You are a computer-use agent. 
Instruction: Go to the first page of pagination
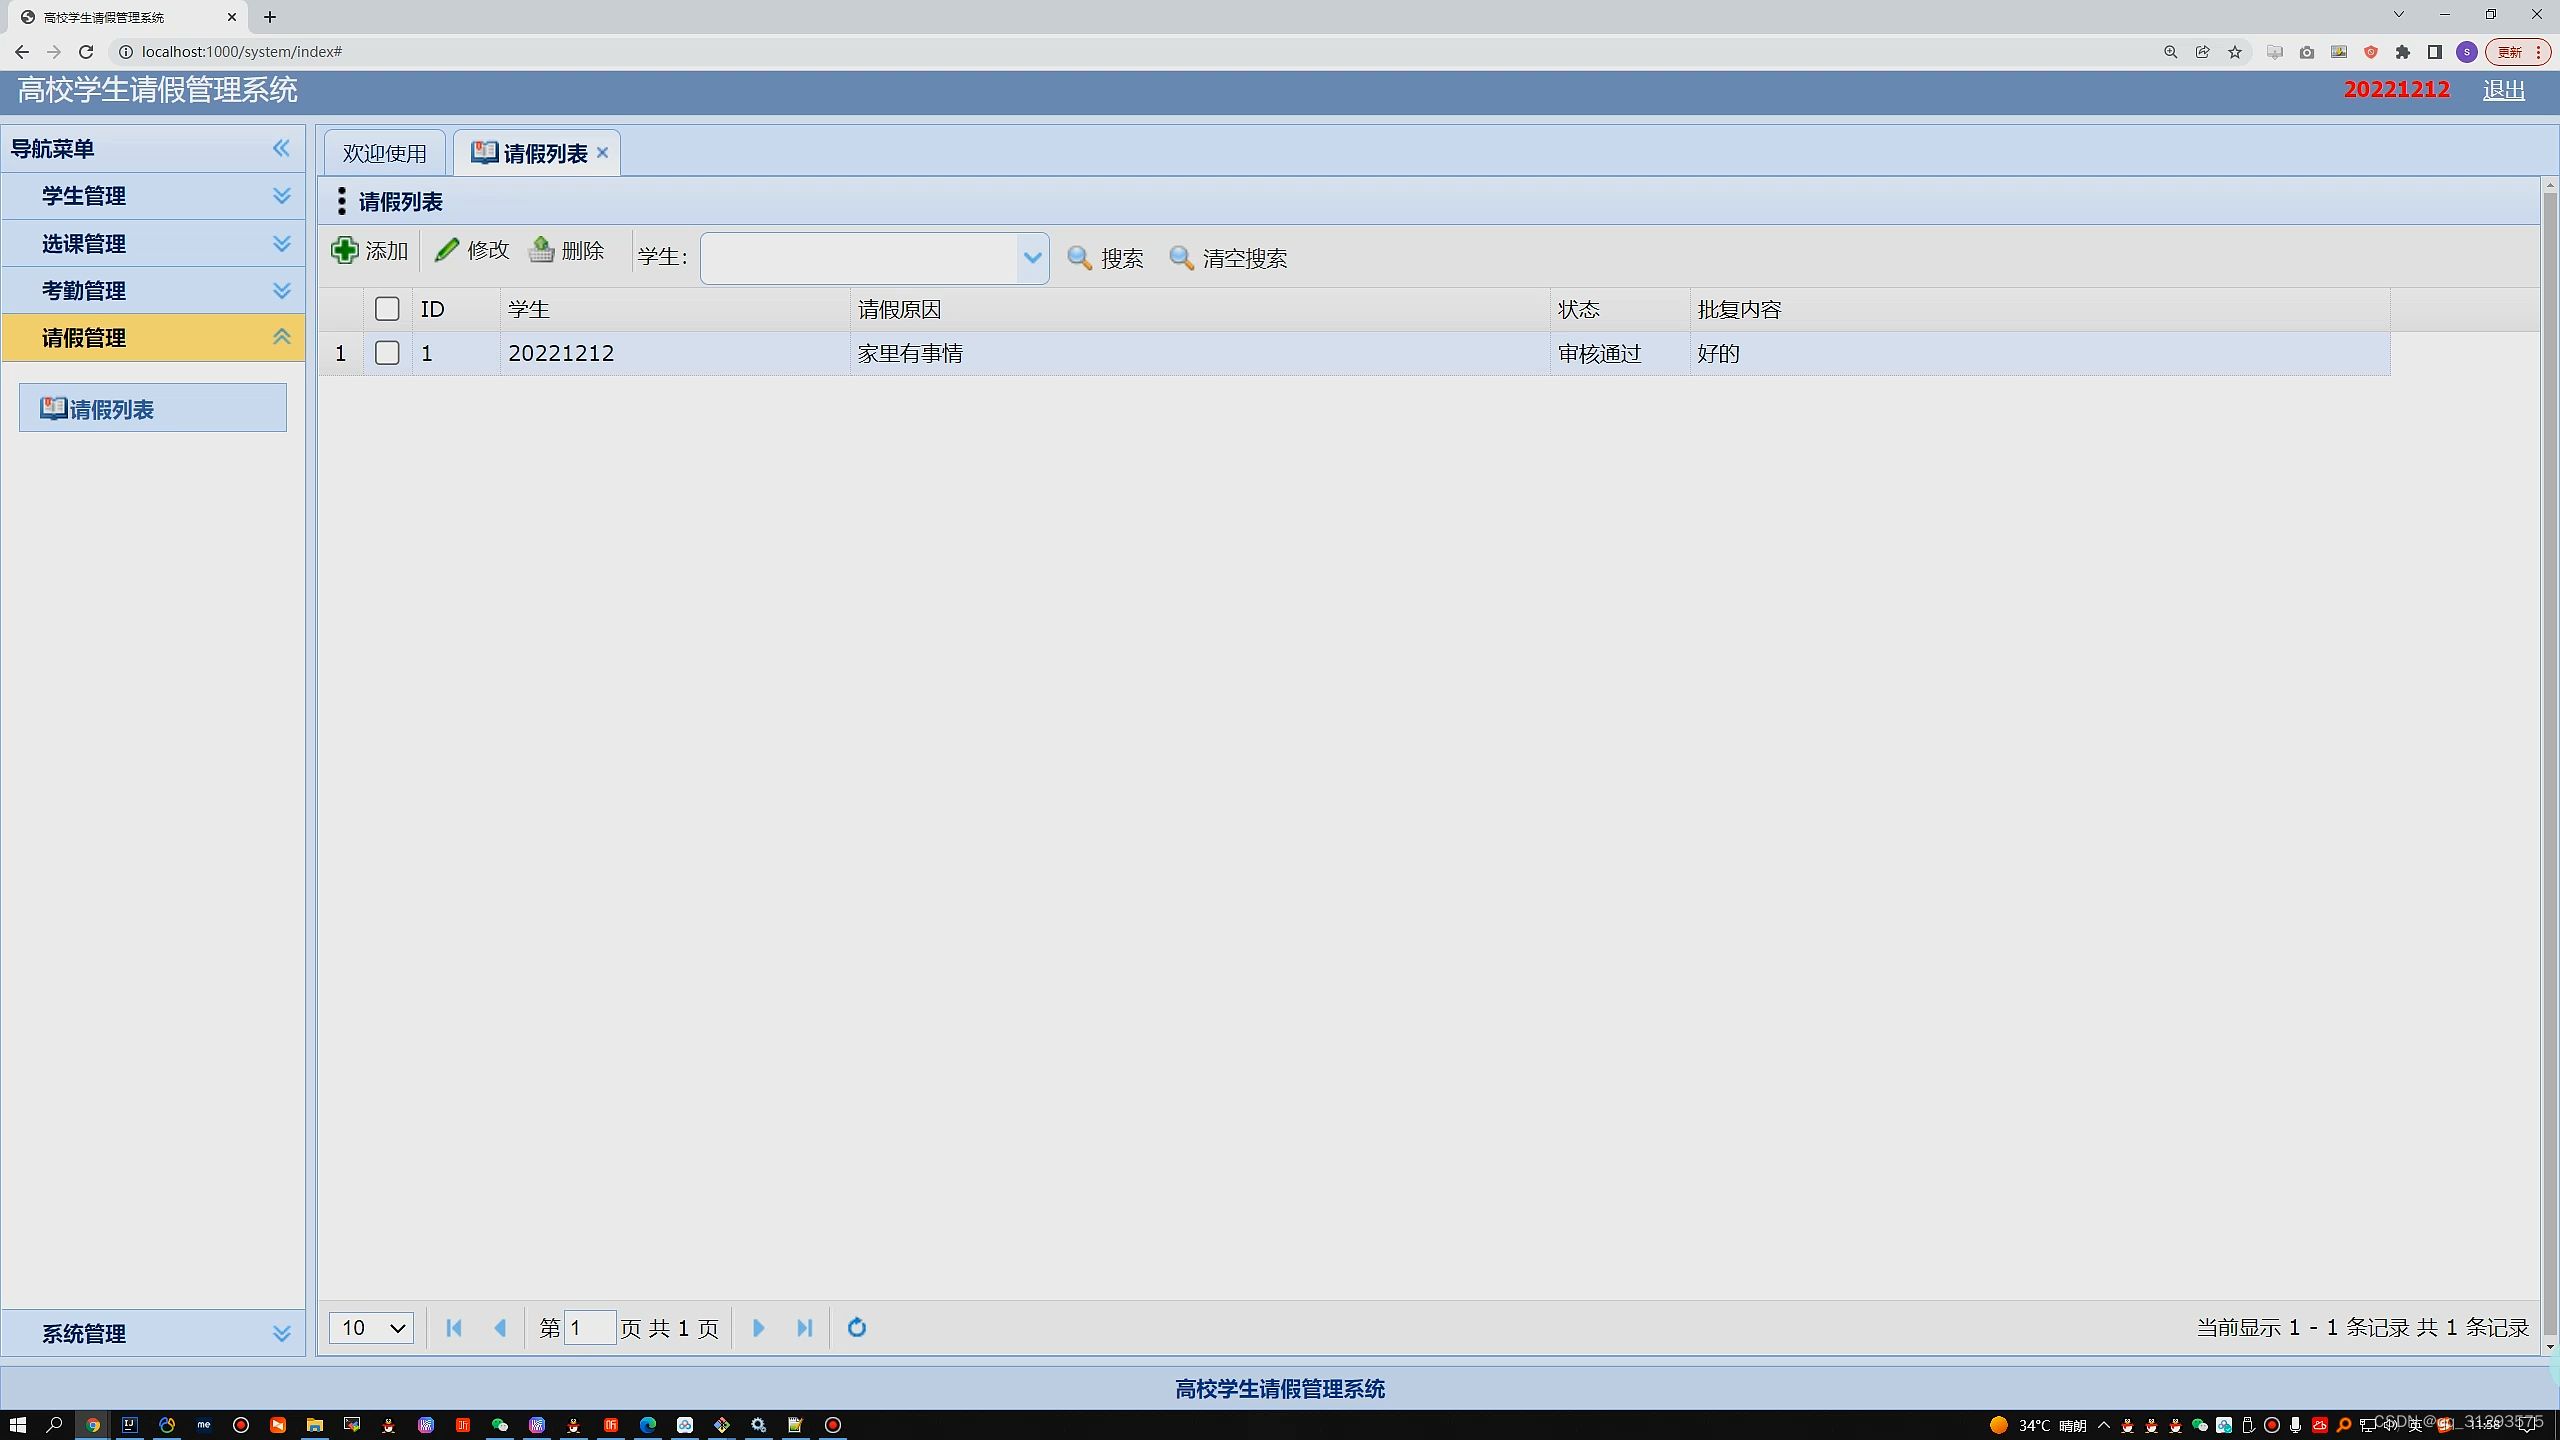coord(454,1328)
